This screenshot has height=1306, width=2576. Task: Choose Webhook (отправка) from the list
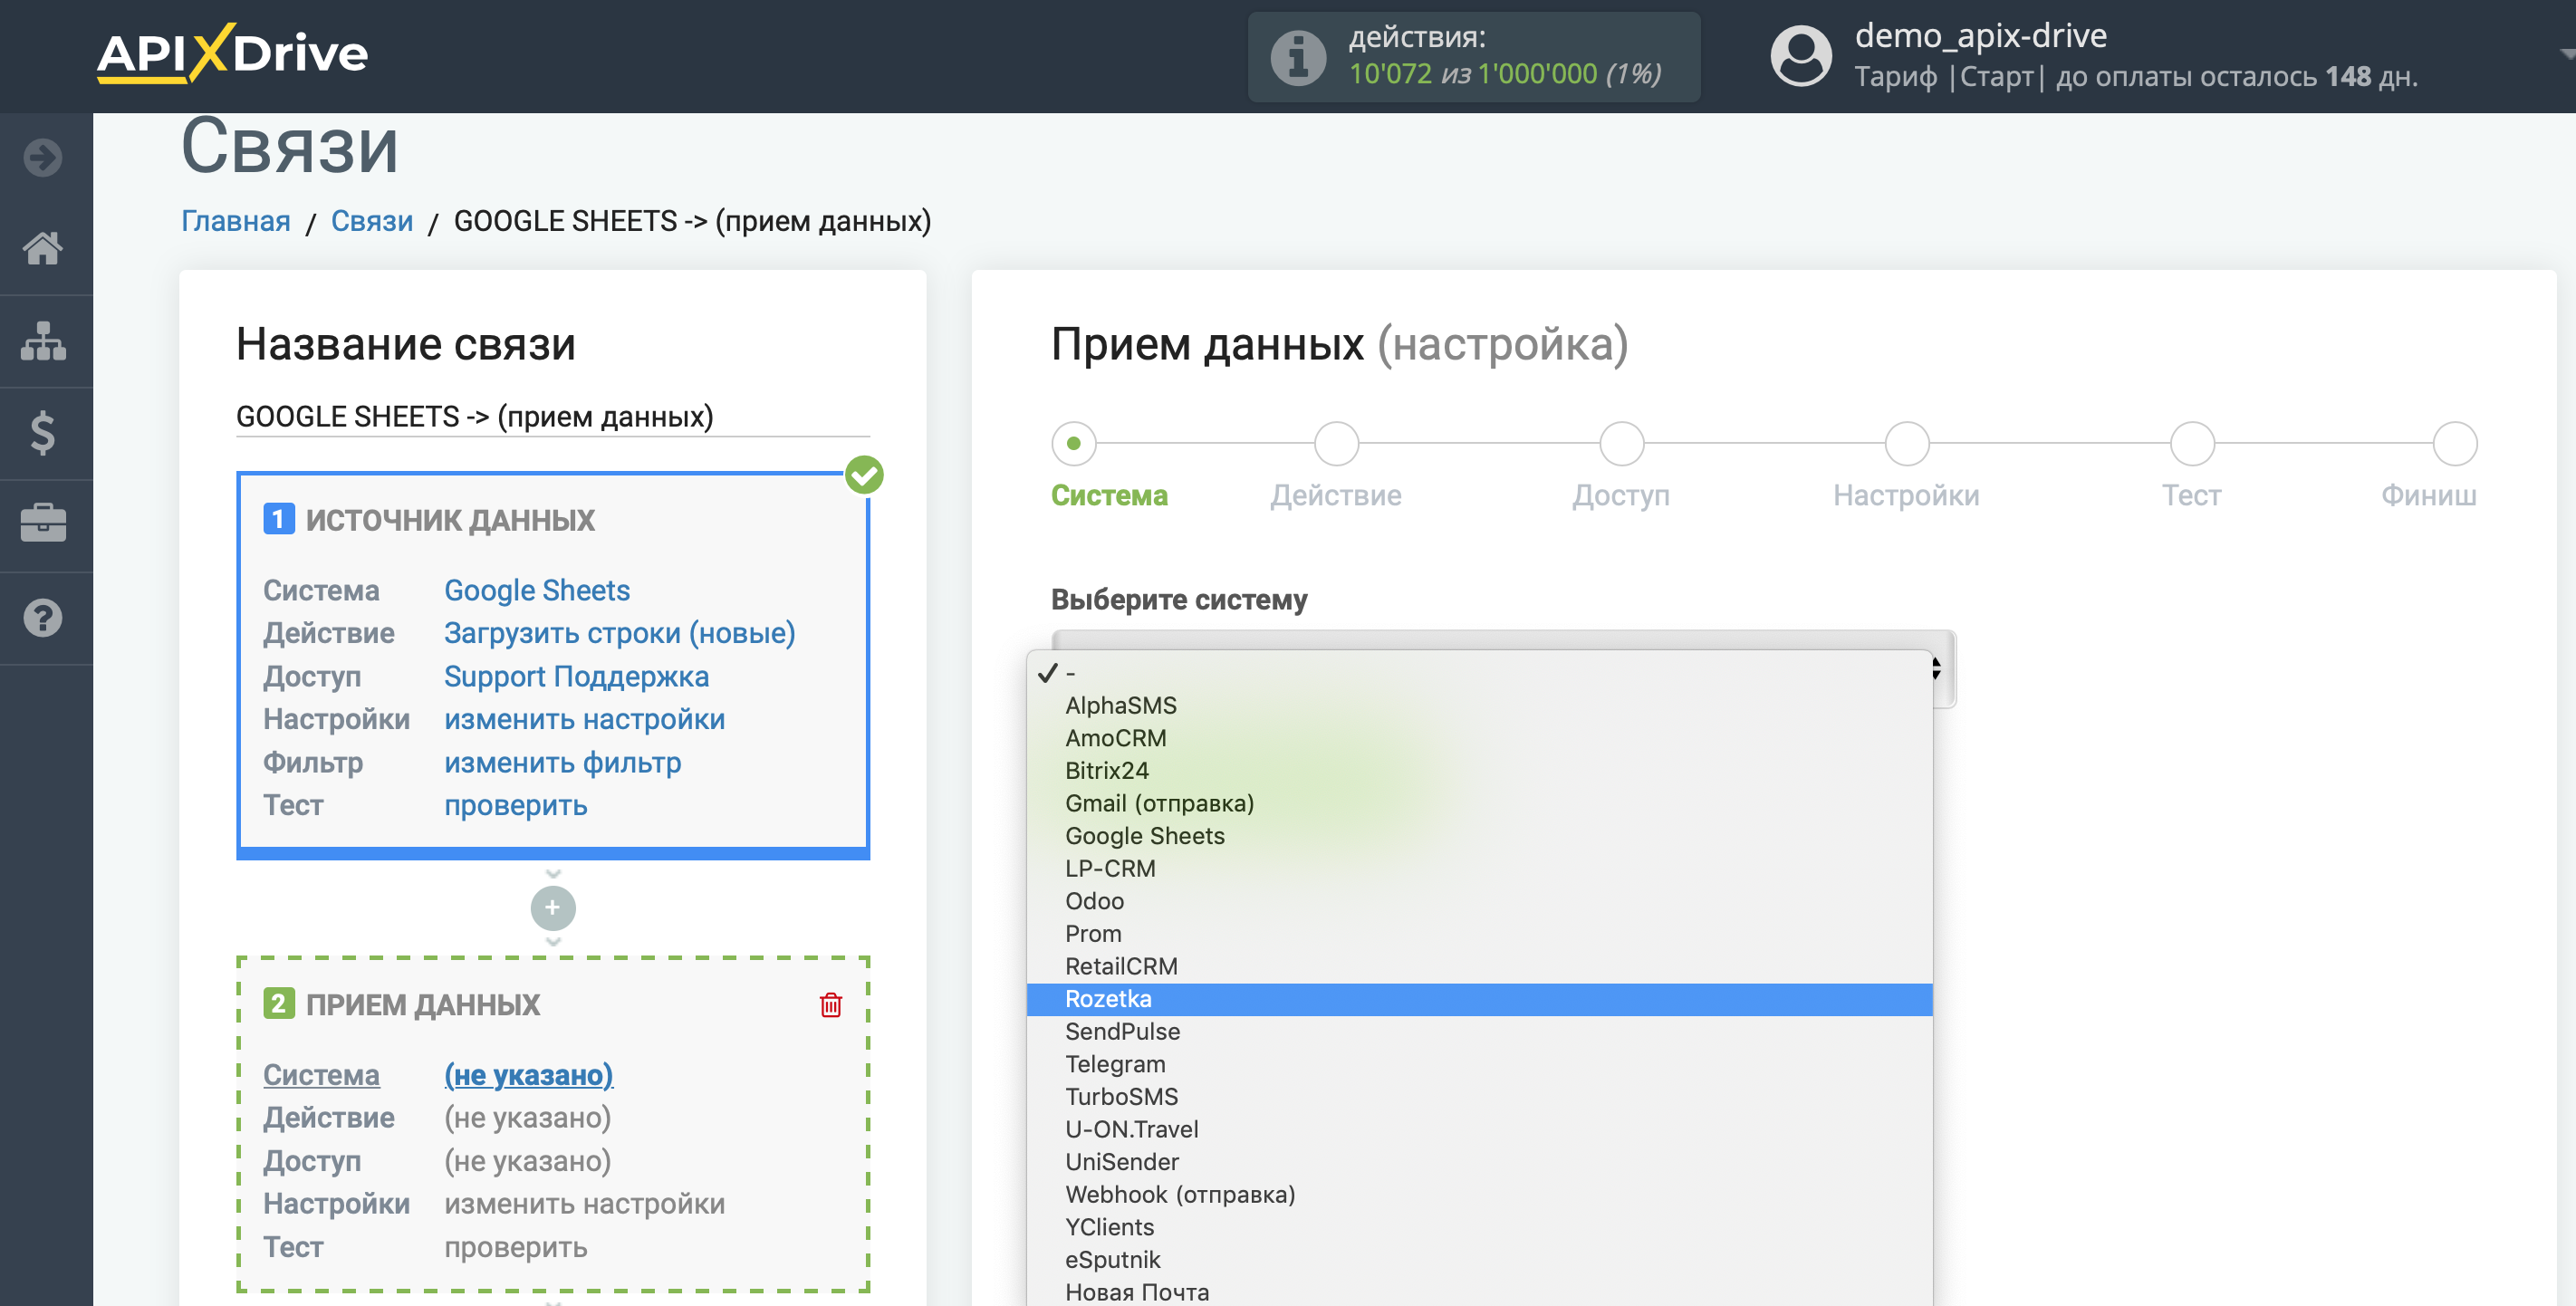tap(1479, 1195)
